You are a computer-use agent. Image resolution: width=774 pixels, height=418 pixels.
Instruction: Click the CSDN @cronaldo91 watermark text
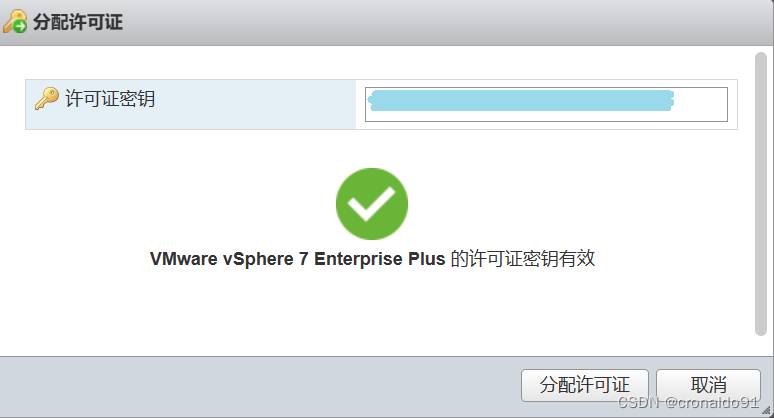[689, 402]
